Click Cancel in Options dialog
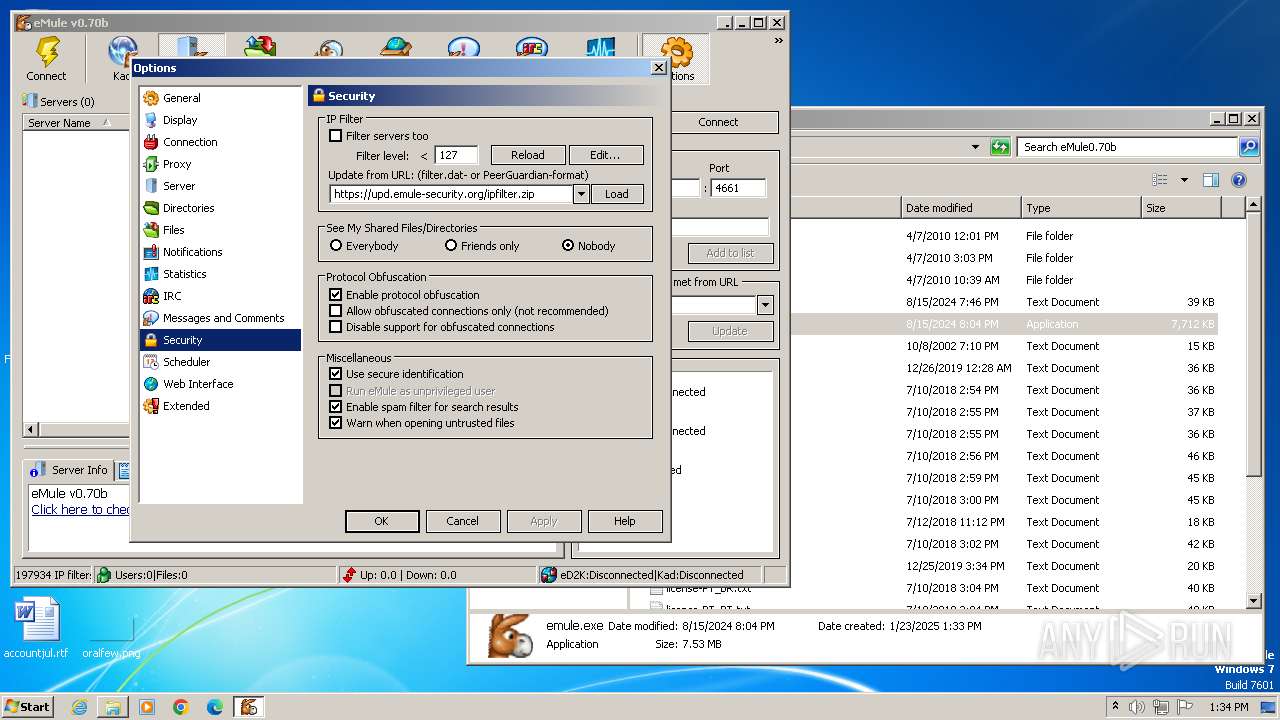Screen dimensions: 1280x720 (462, 521)
